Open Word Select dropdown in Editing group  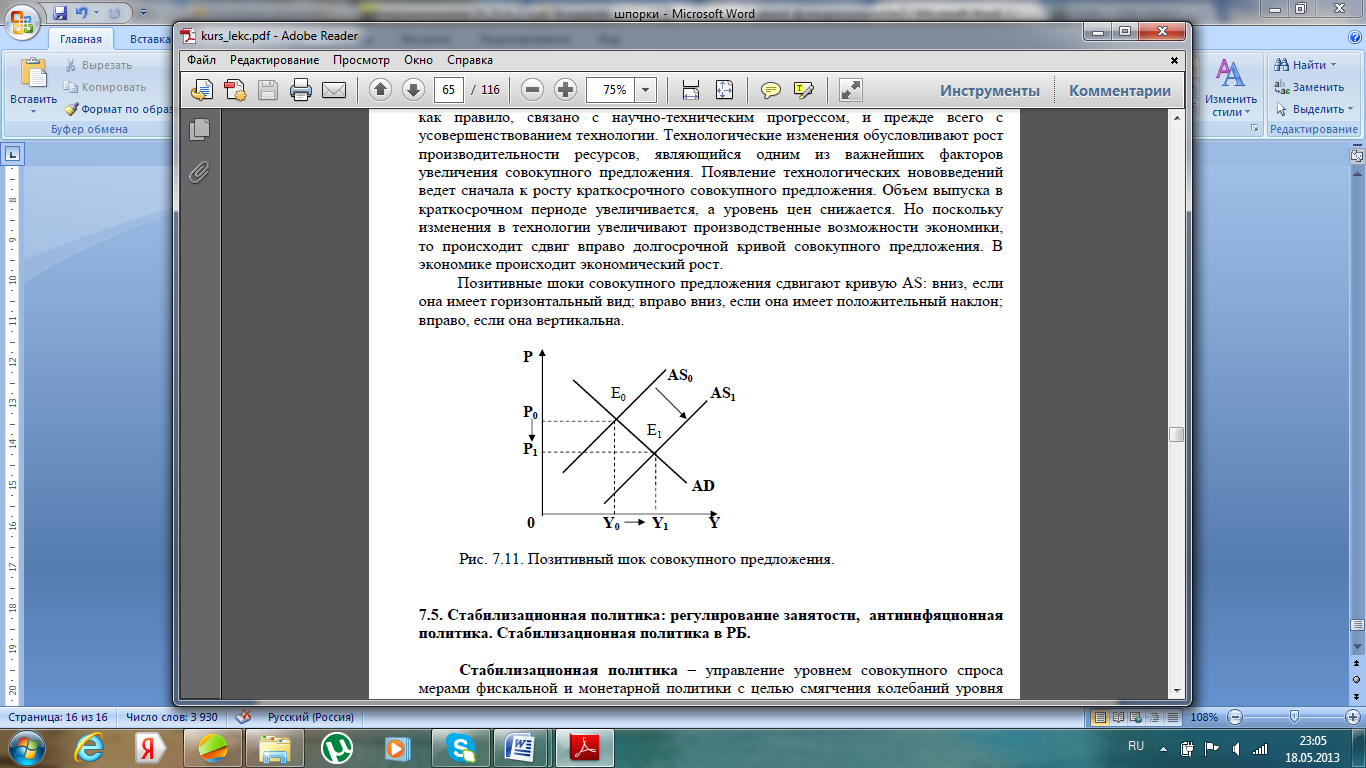(1351, 109)
